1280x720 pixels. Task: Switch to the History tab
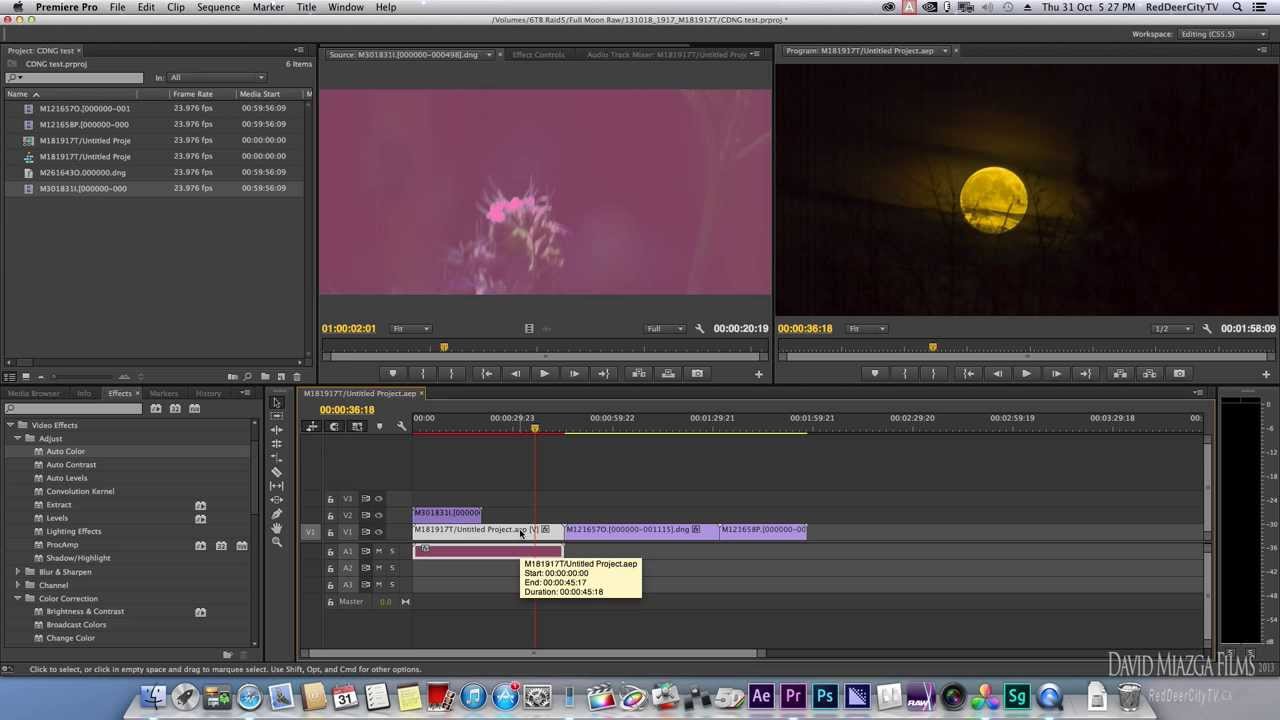[x=208, y=393]
